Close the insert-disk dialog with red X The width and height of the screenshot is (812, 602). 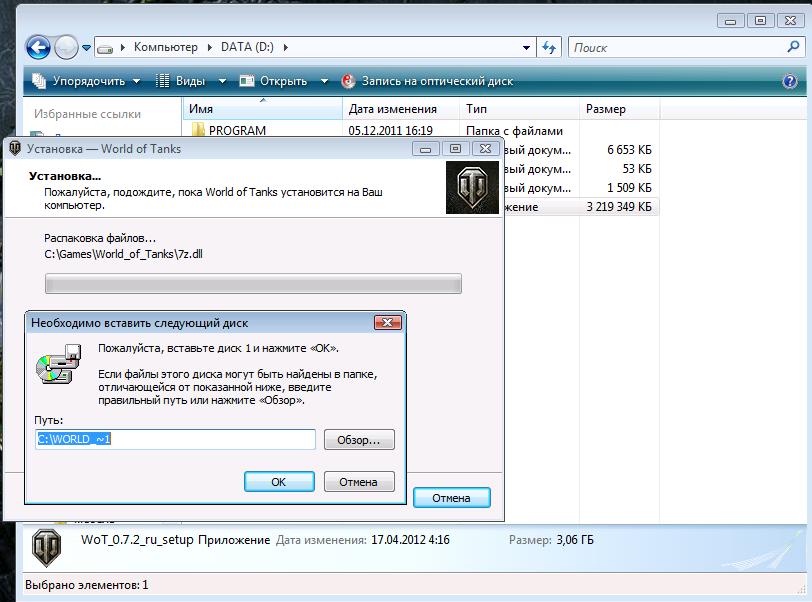click(387, 323)
